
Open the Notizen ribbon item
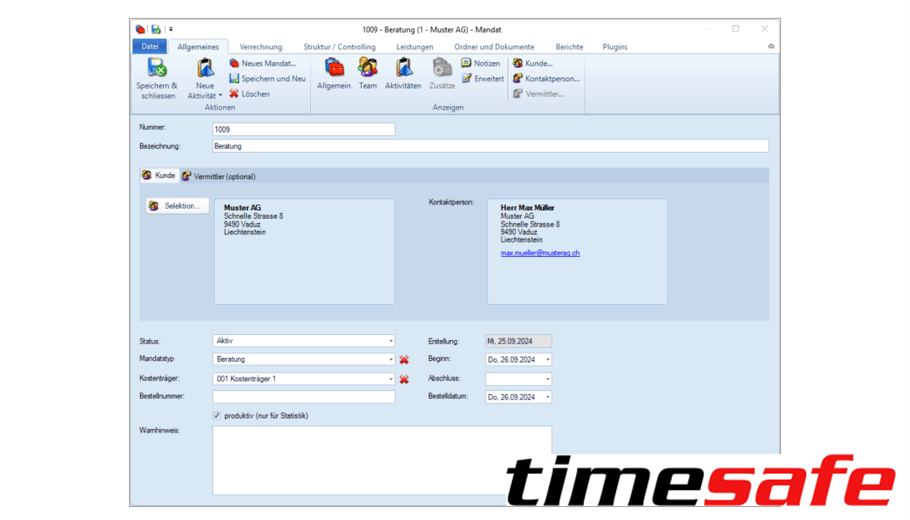point(480,63)
